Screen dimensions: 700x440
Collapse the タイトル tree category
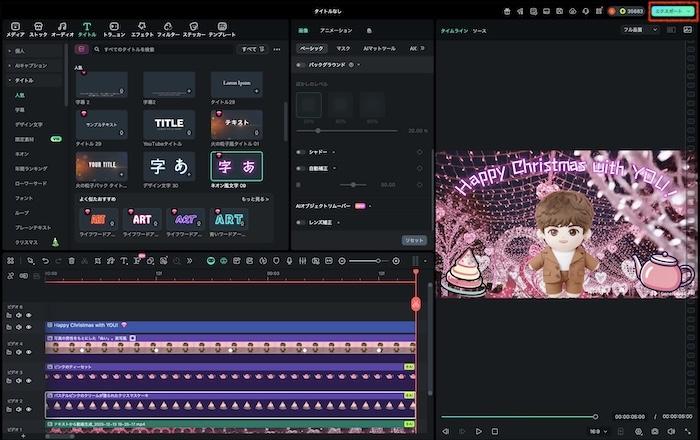[10, 80]
